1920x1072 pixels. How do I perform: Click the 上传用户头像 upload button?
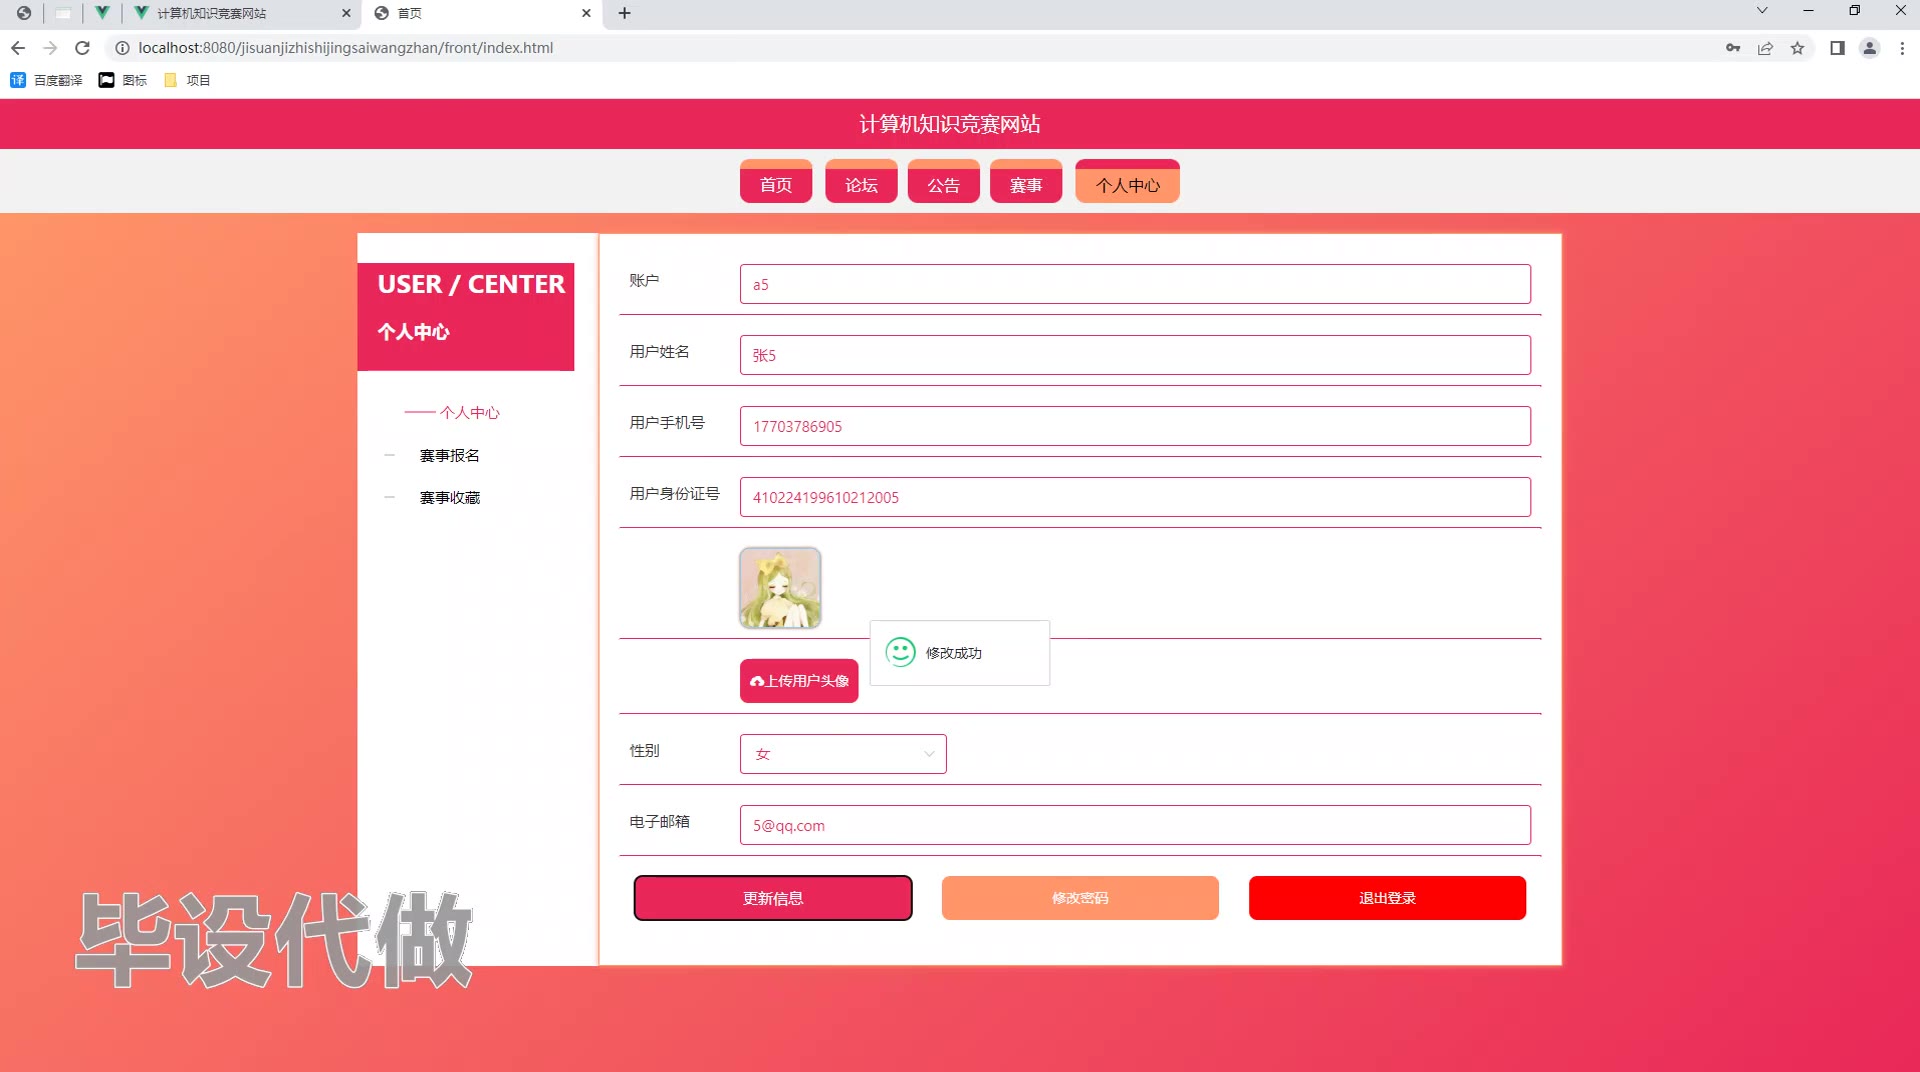coord(799,681)
